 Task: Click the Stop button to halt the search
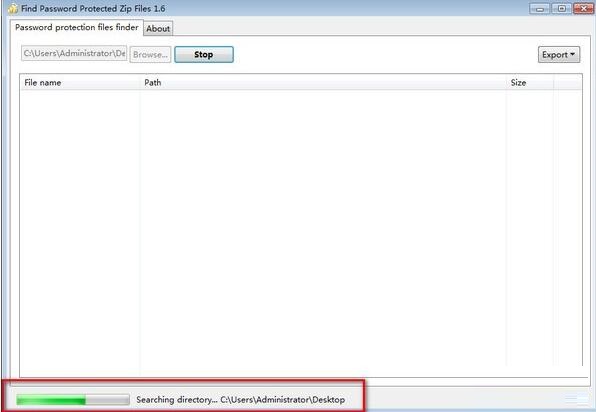coord(204,54)
